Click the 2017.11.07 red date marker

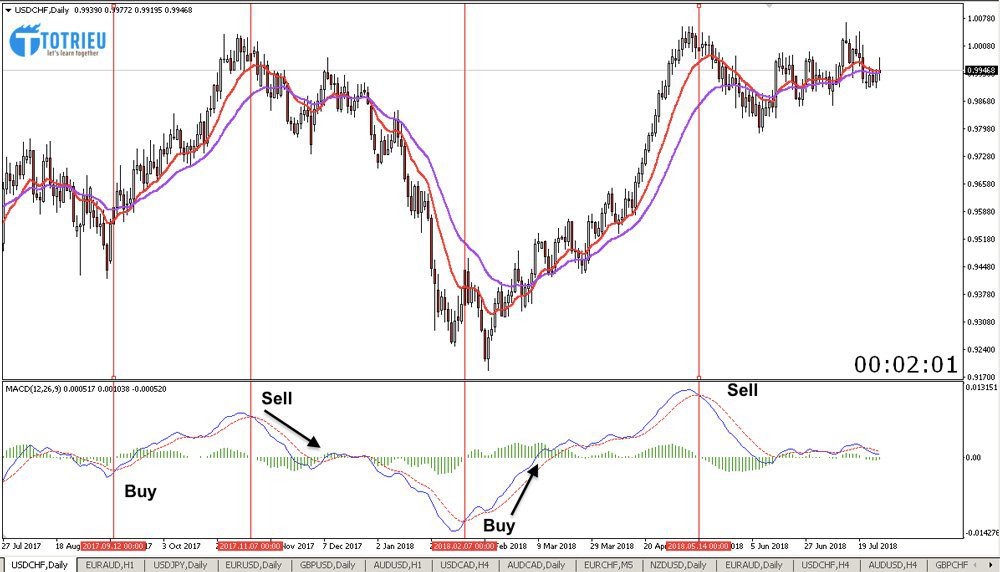tap(250, 546)
